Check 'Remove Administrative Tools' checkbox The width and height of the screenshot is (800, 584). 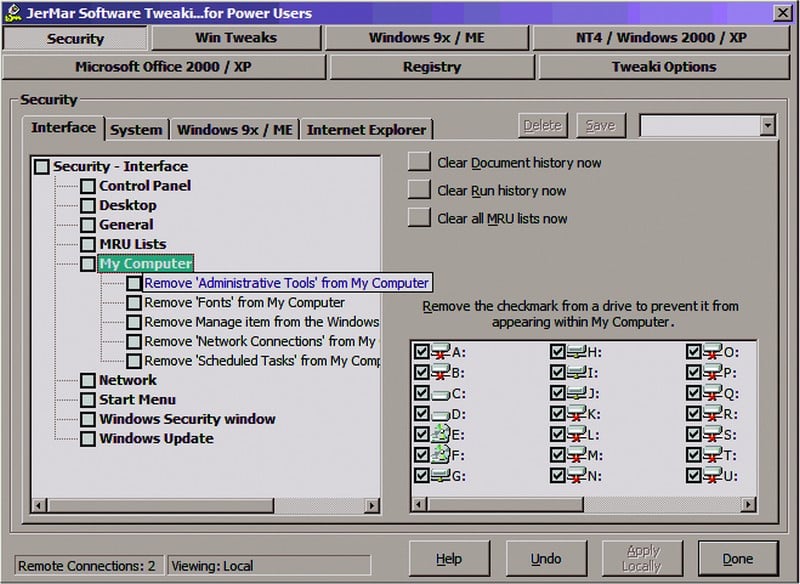(134, 283)
